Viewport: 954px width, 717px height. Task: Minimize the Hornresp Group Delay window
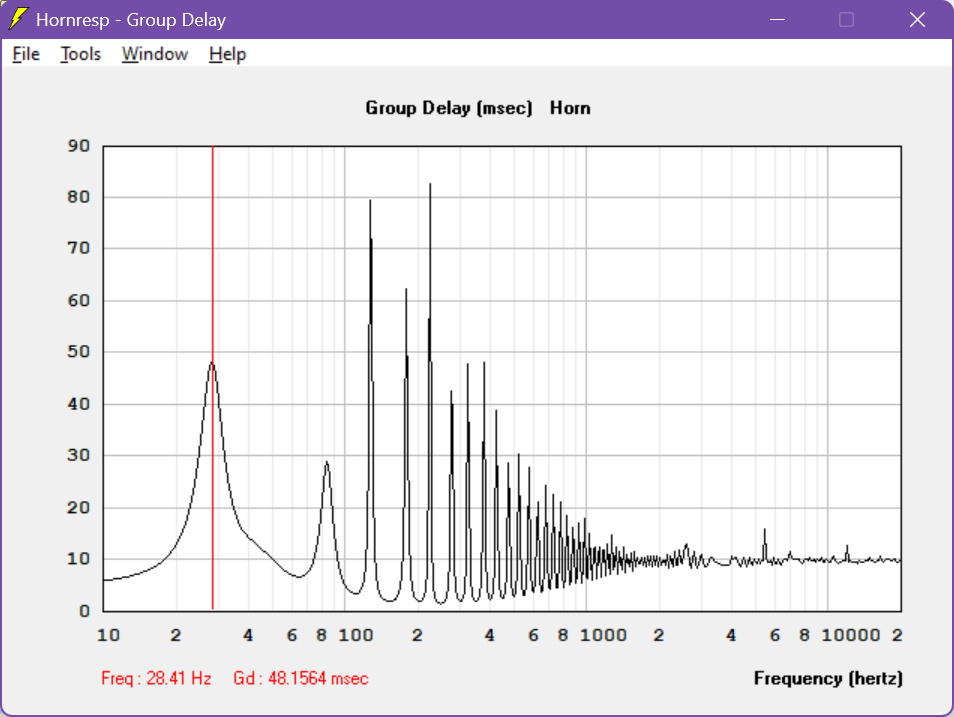[777, 19]
